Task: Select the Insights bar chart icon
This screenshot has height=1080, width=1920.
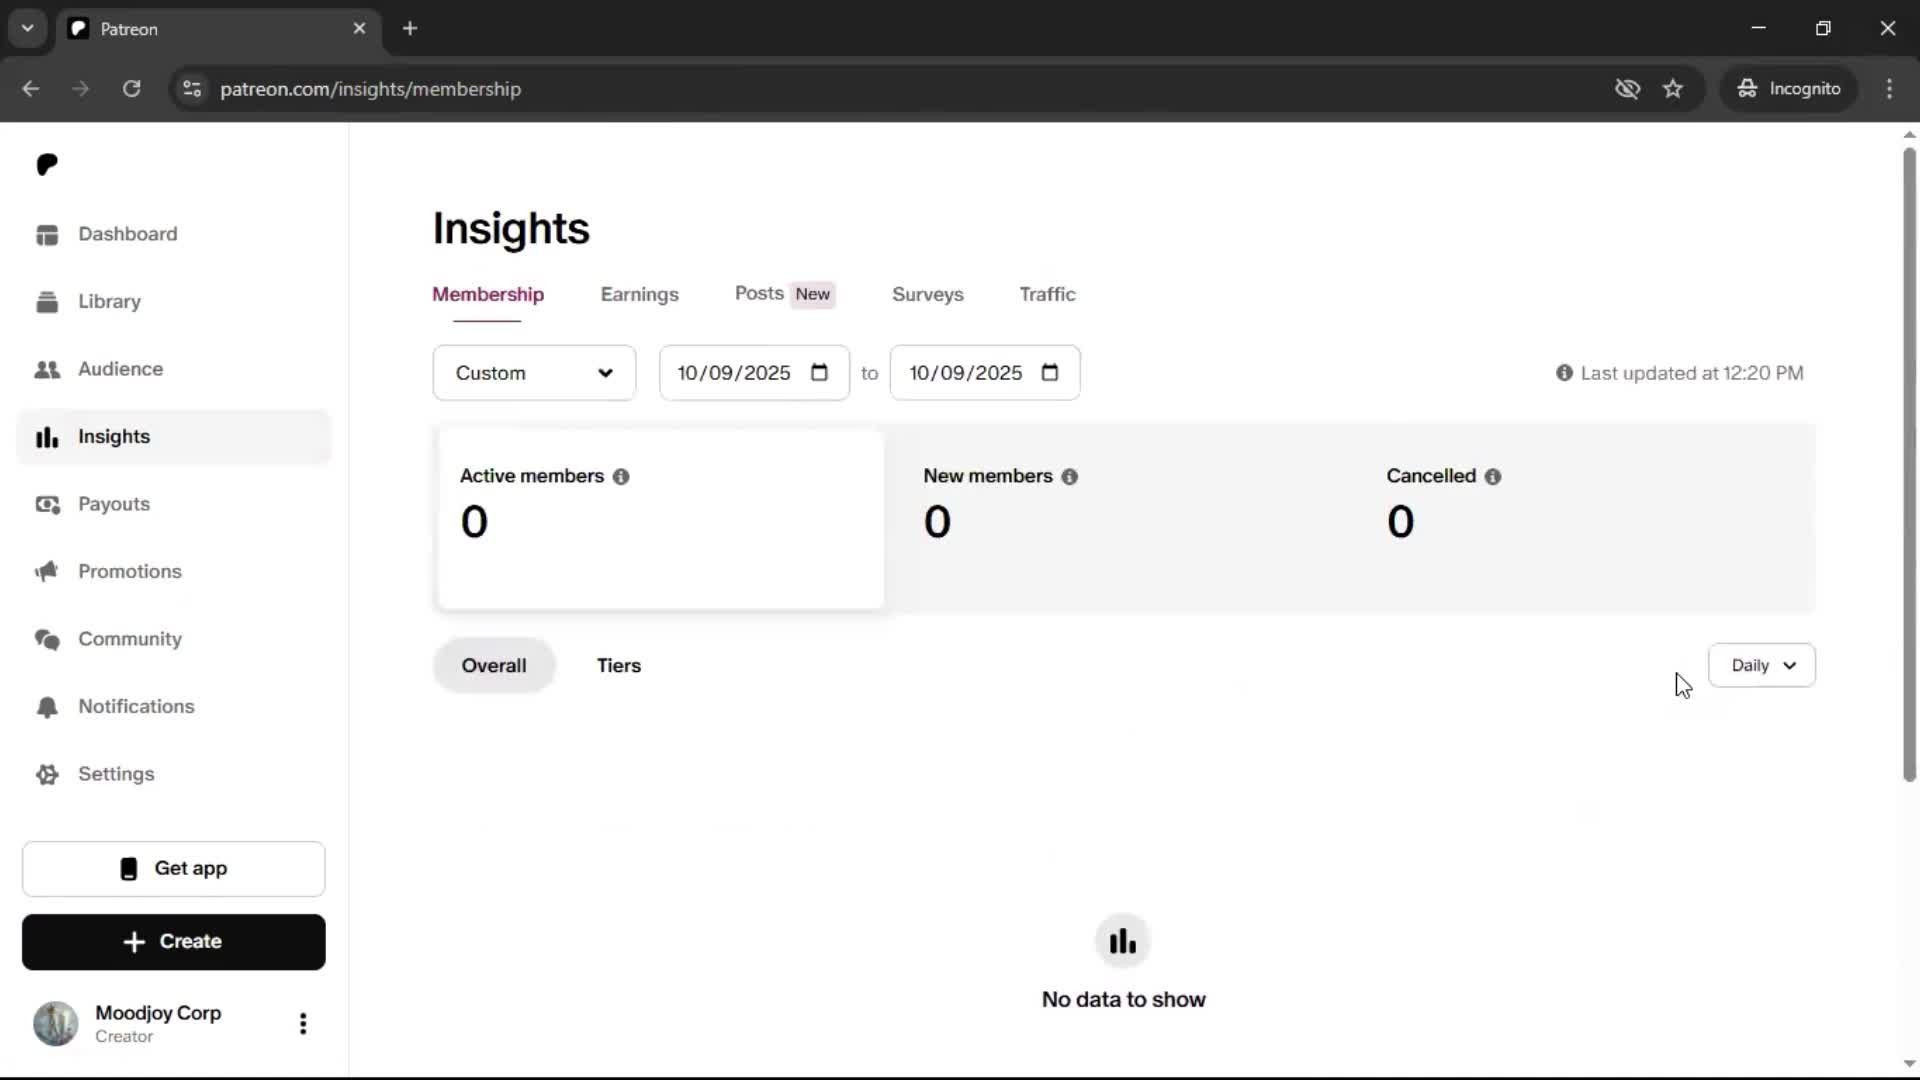Action: [47, 437]
